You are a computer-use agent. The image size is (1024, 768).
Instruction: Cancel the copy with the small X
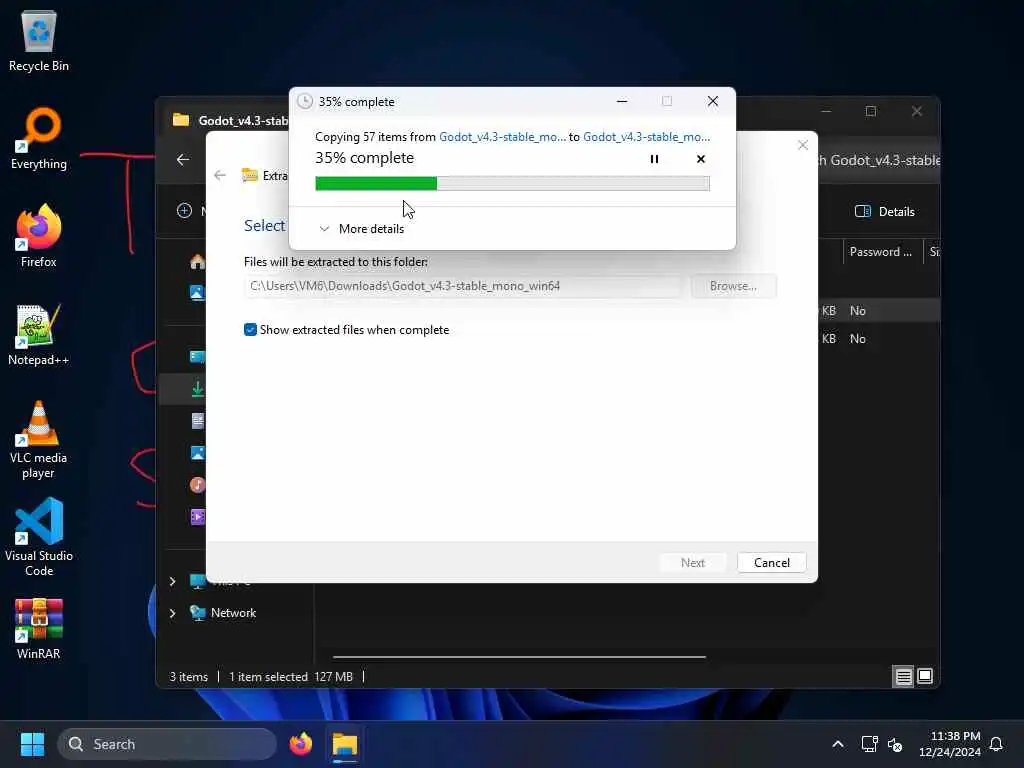[701, 159]
